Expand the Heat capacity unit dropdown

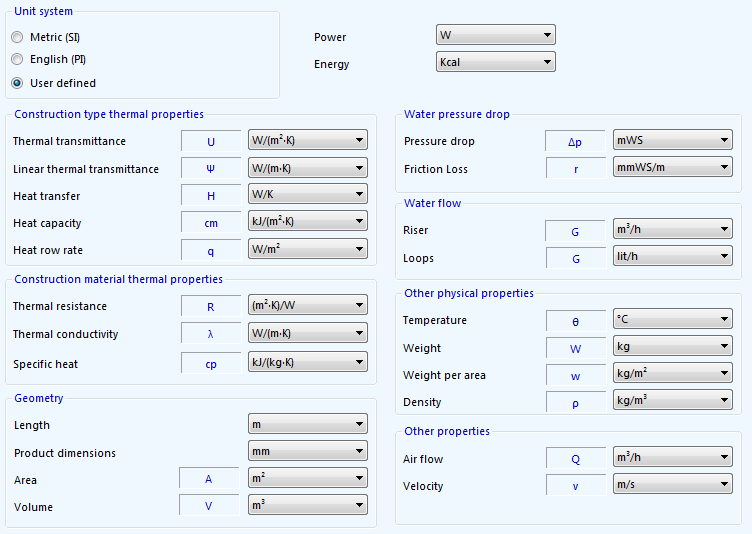(307, 222)
